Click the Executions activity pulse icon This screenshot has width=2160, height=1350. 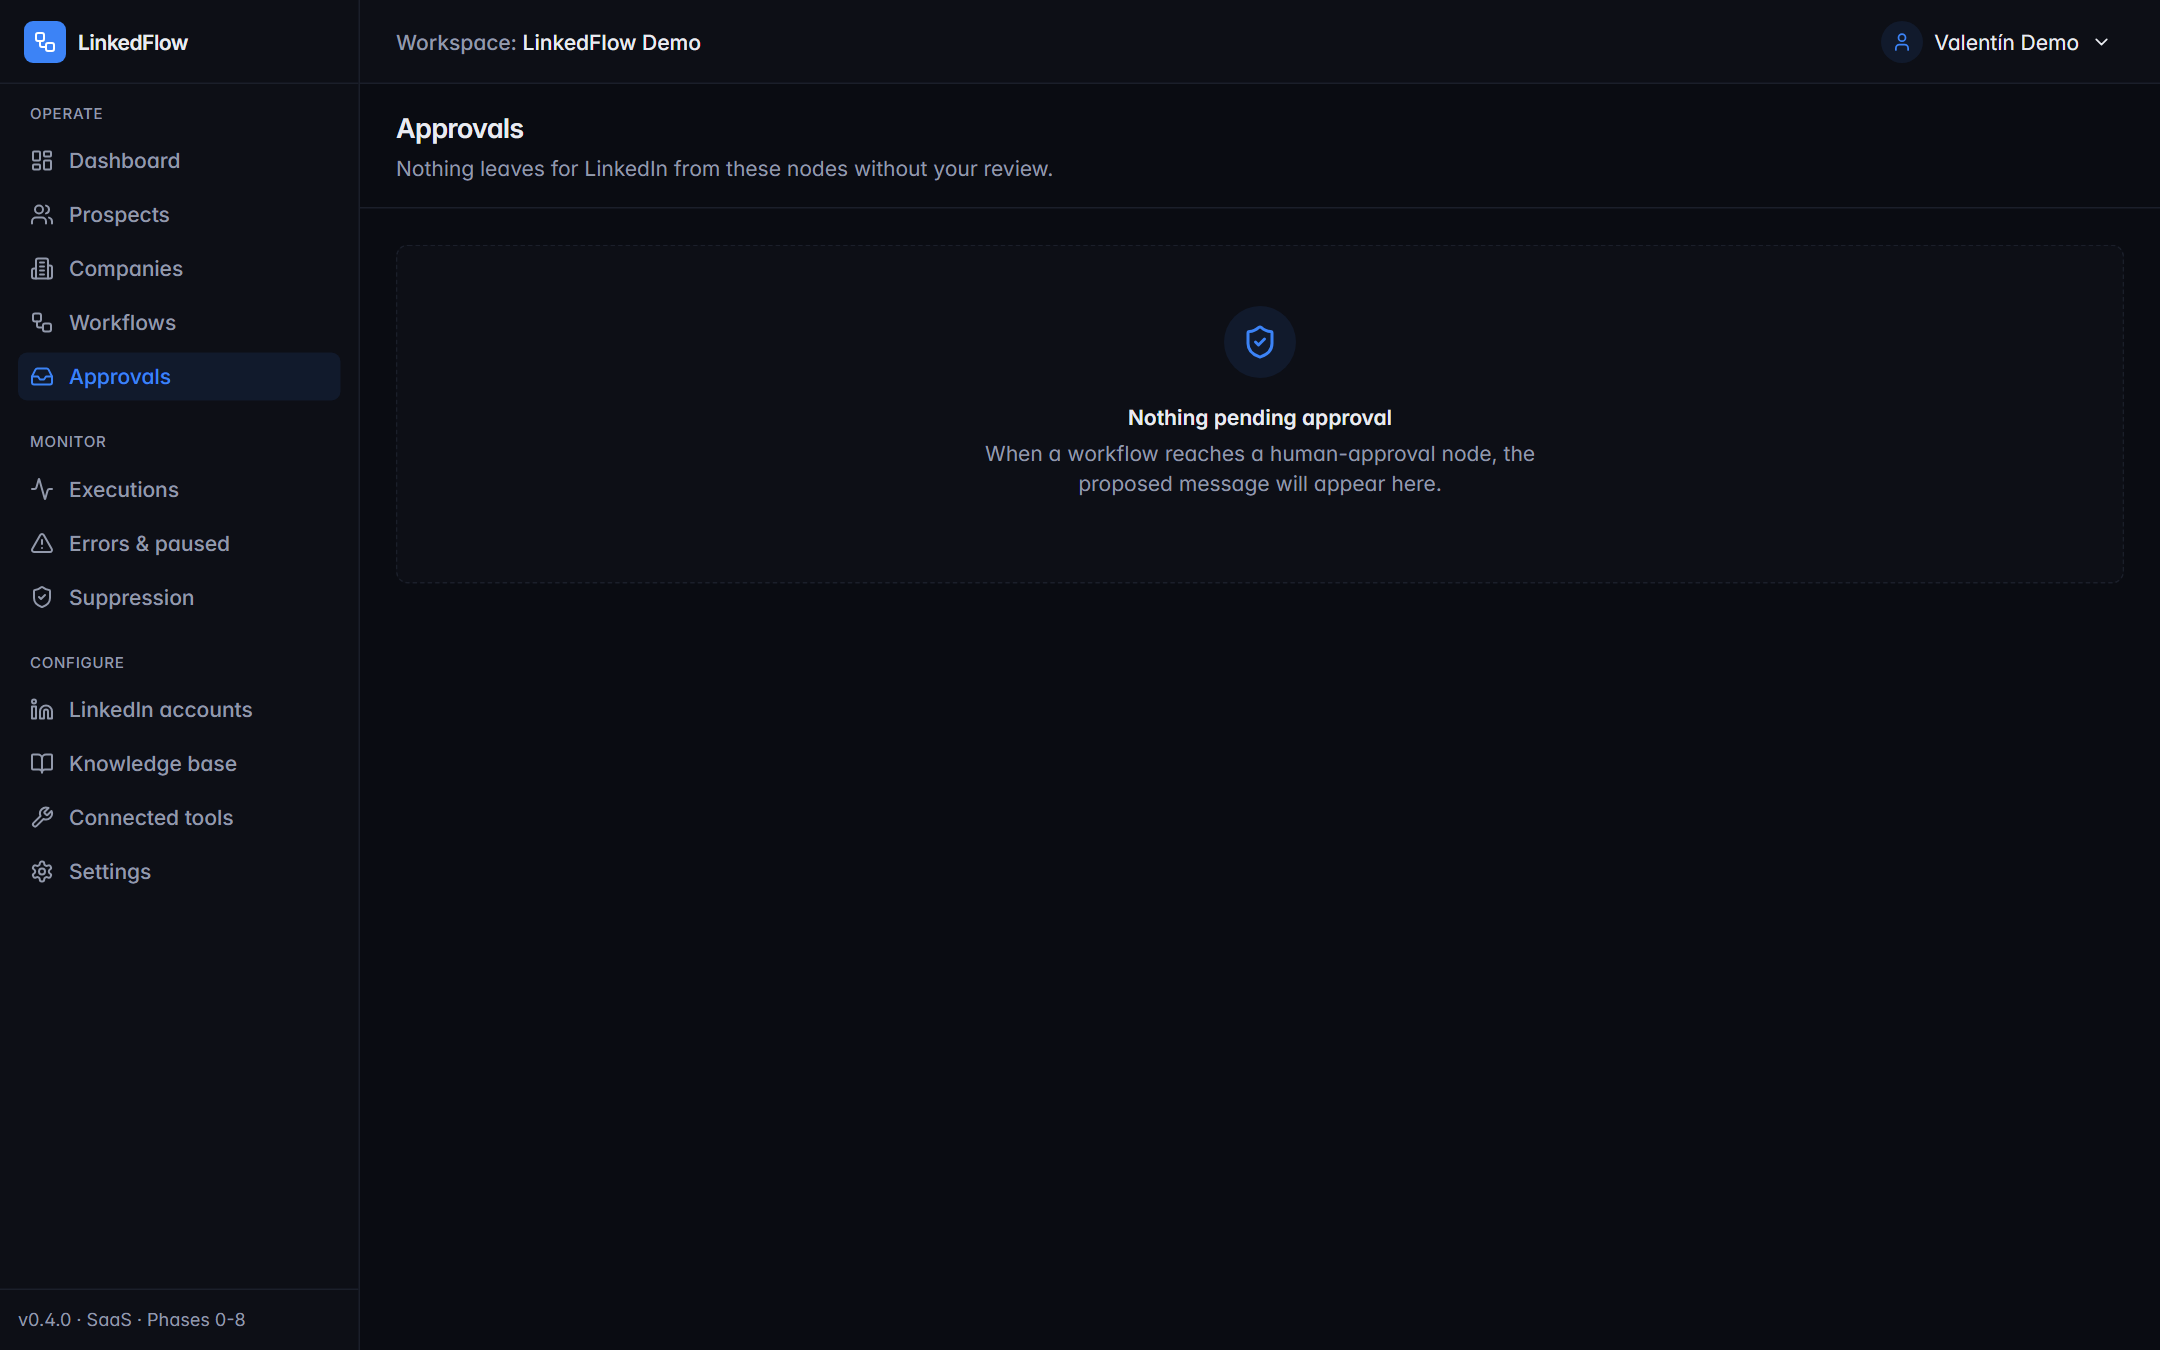pyautogui.click(x=42, y=490)
